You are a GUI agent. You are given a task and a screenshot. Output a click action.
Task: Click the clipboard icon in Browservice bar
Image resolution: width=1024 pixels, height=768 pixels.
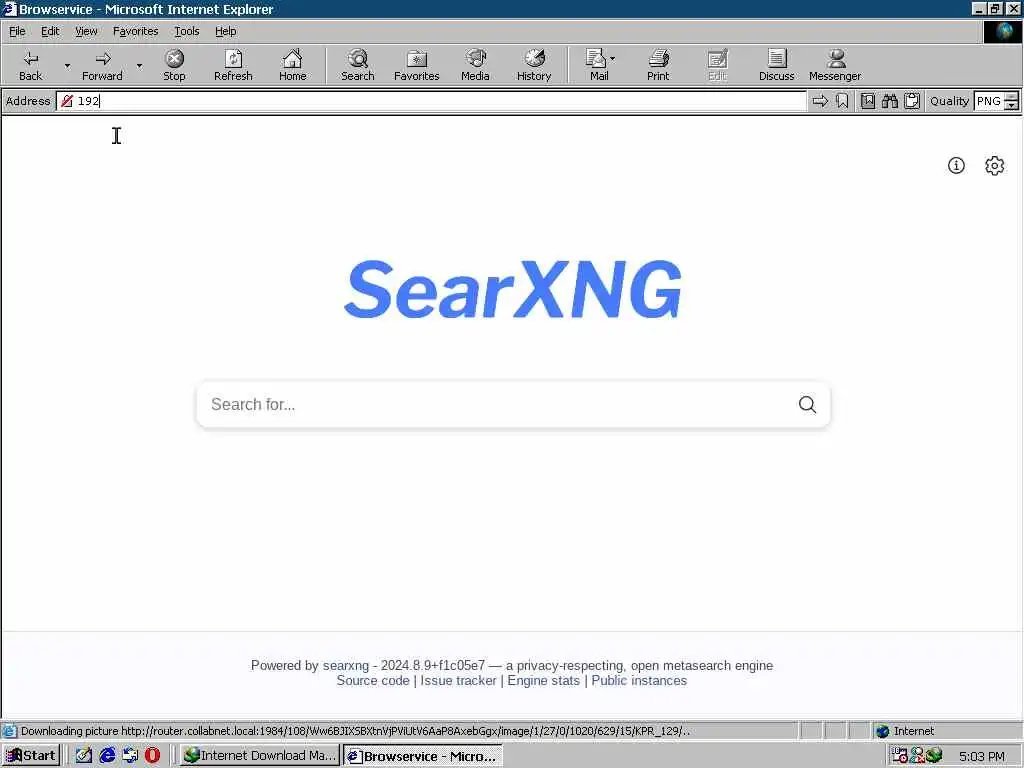tap(912, 101)
